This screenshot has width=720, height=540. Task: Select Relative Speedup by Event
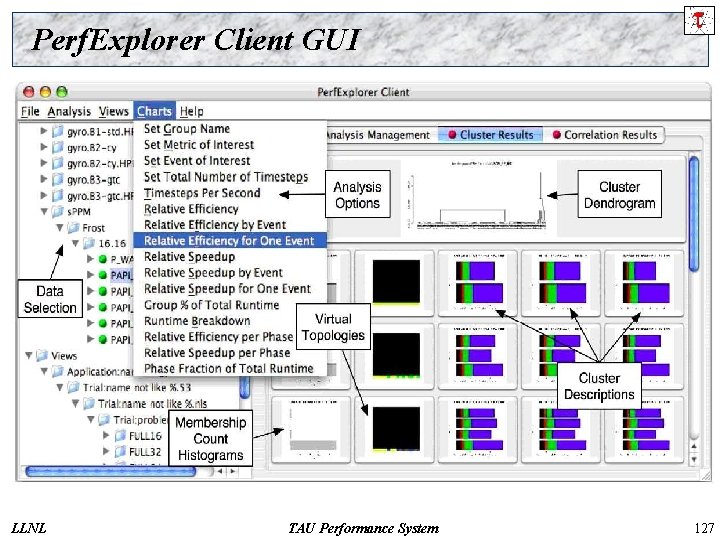(x=230, y=273)
